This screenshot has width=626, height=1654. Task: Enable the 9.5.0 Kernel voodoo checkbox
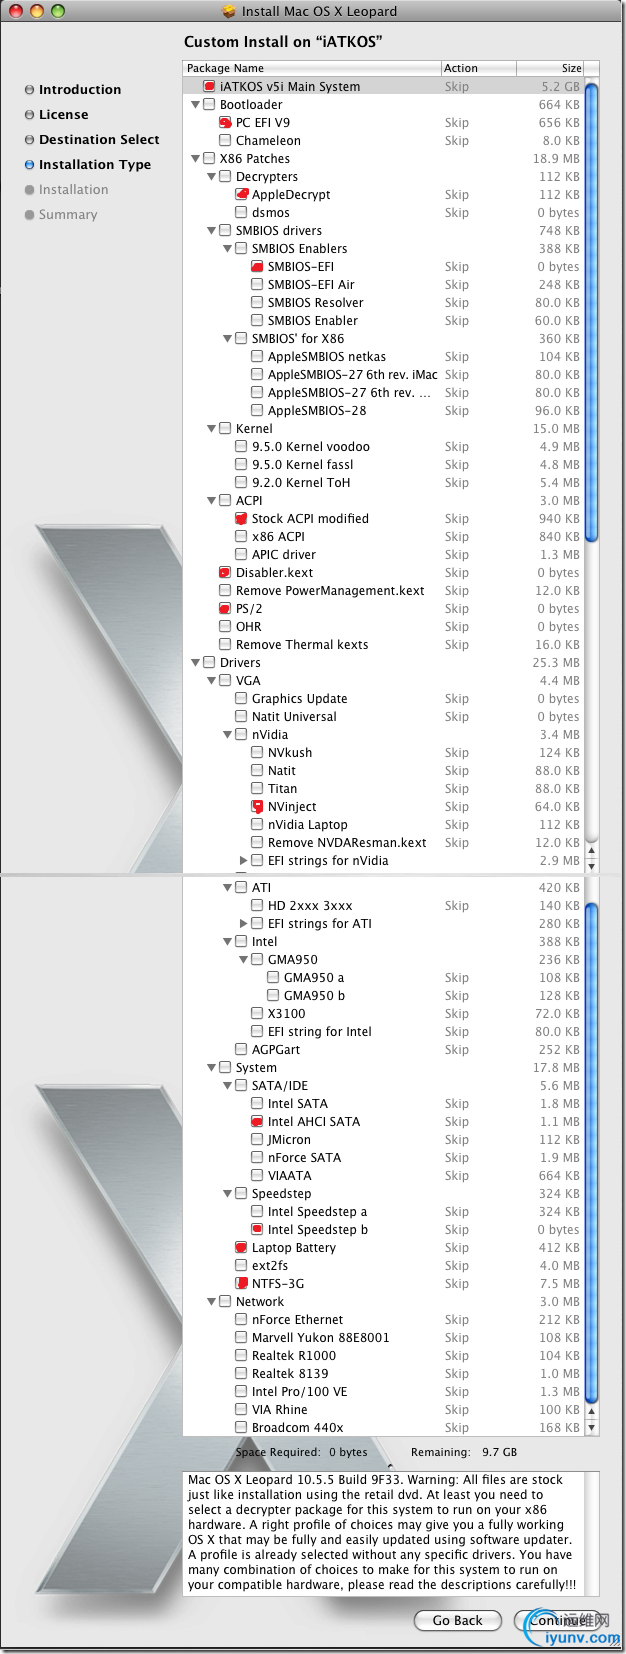pyautogui.click(x=241, y=447)
